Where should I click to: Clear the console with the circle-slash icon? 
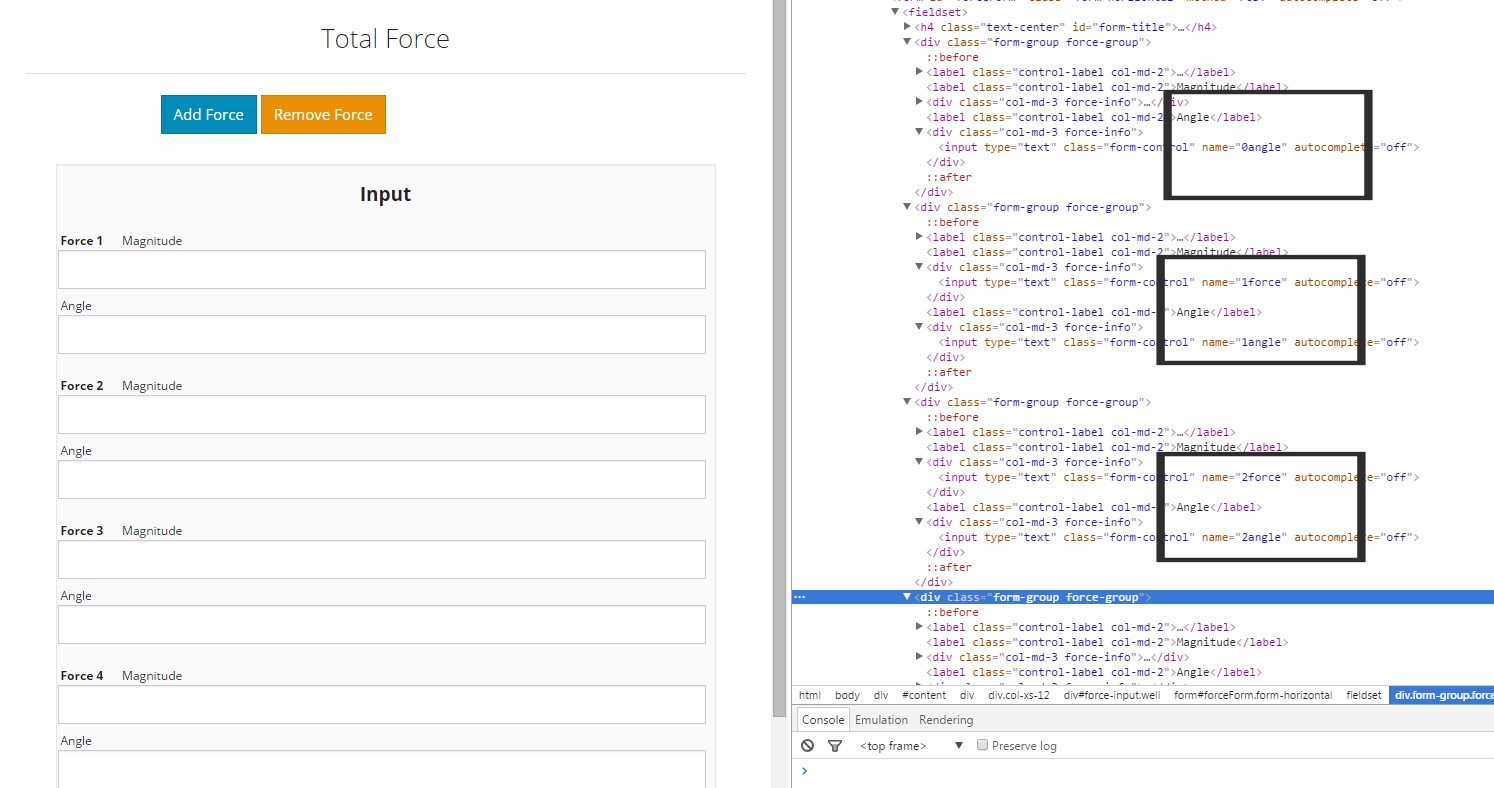click(x=808, y=745)
